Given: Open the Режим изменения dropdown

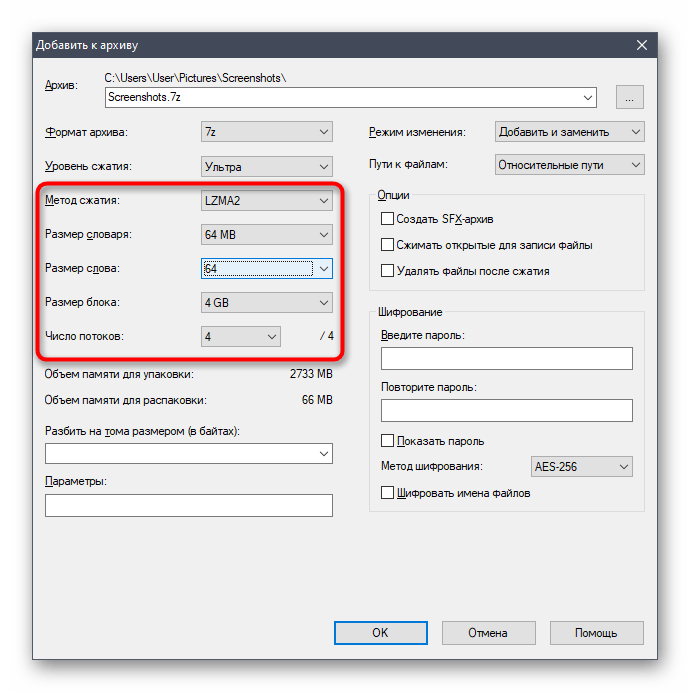Looking at the screenshot, I should tap(569, 132).
